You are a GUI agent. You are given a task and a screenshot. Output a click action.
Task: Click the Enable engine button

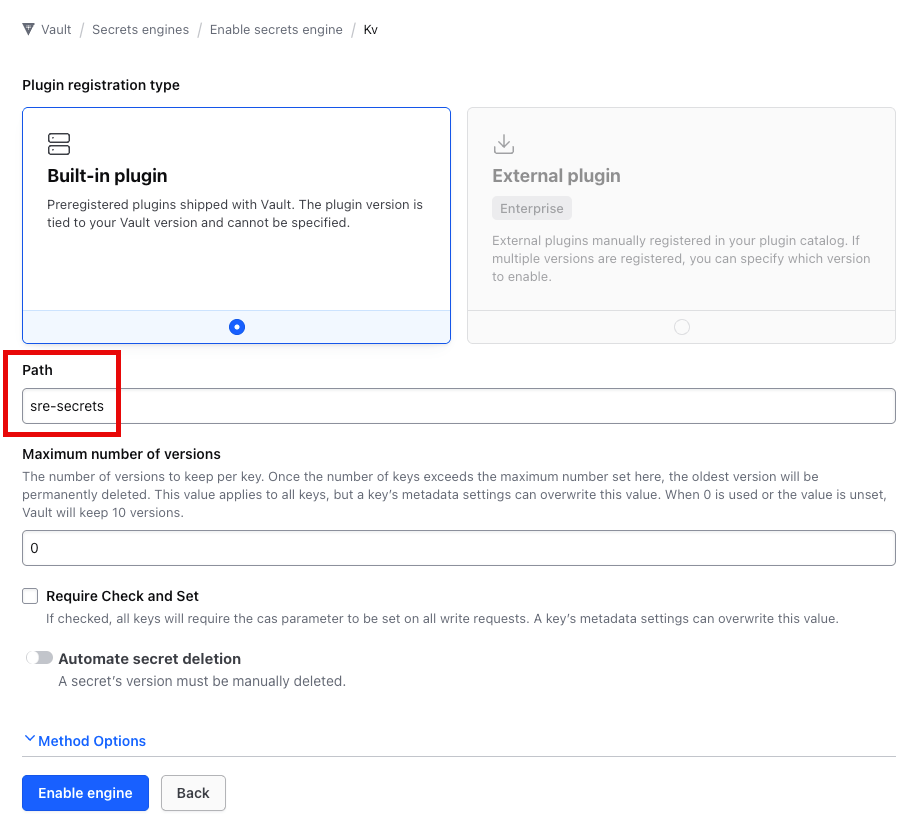tap(85, 793)
